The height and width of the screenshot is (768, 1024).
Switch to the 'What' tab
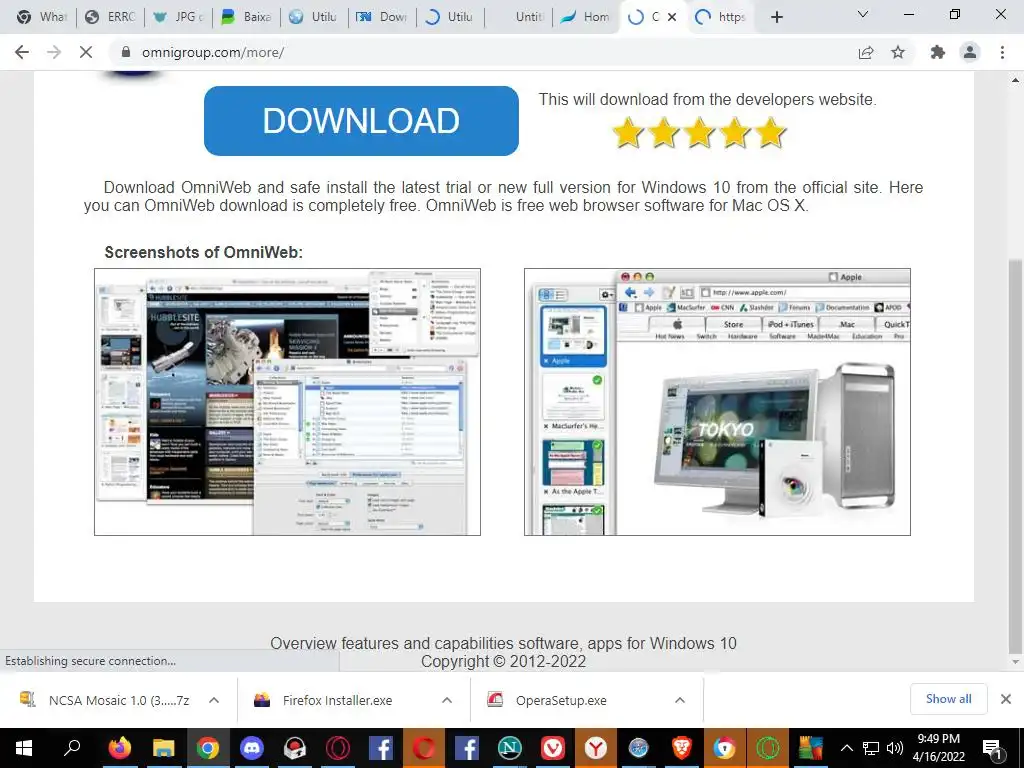click(42, 17)
